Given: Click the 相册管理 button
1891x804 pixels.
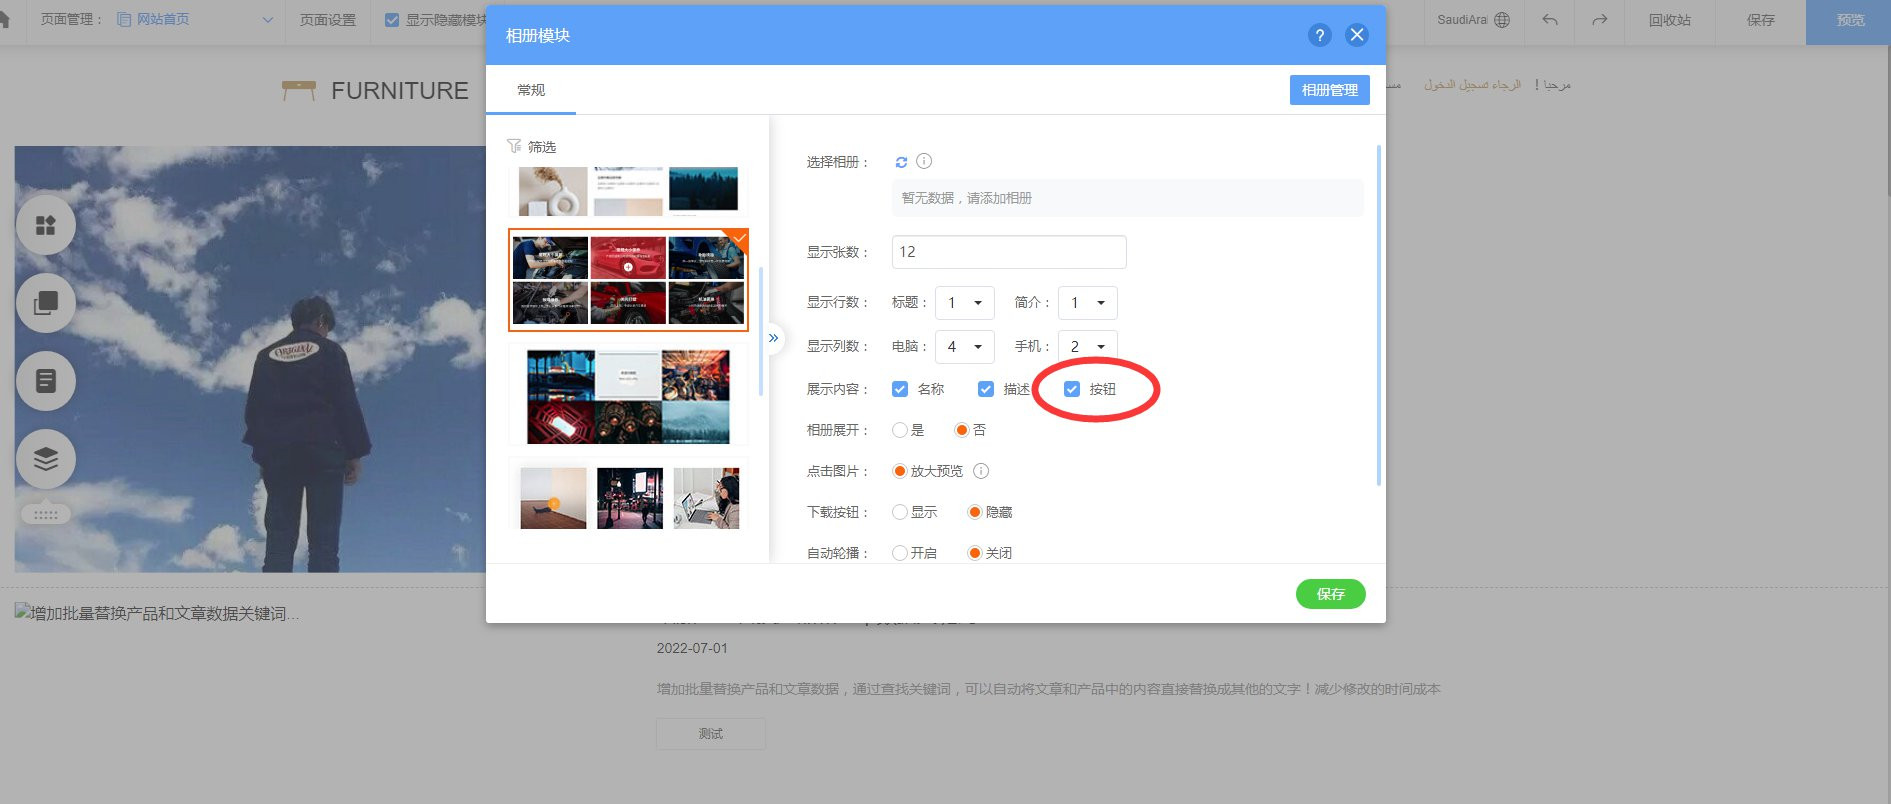Looking at the screenshot, I should tap(1329, 90).
